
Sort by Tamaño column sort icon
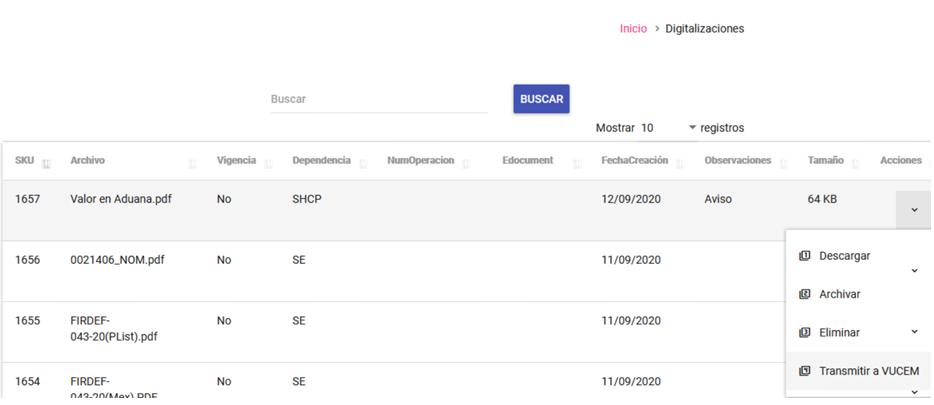coord(855,164)
